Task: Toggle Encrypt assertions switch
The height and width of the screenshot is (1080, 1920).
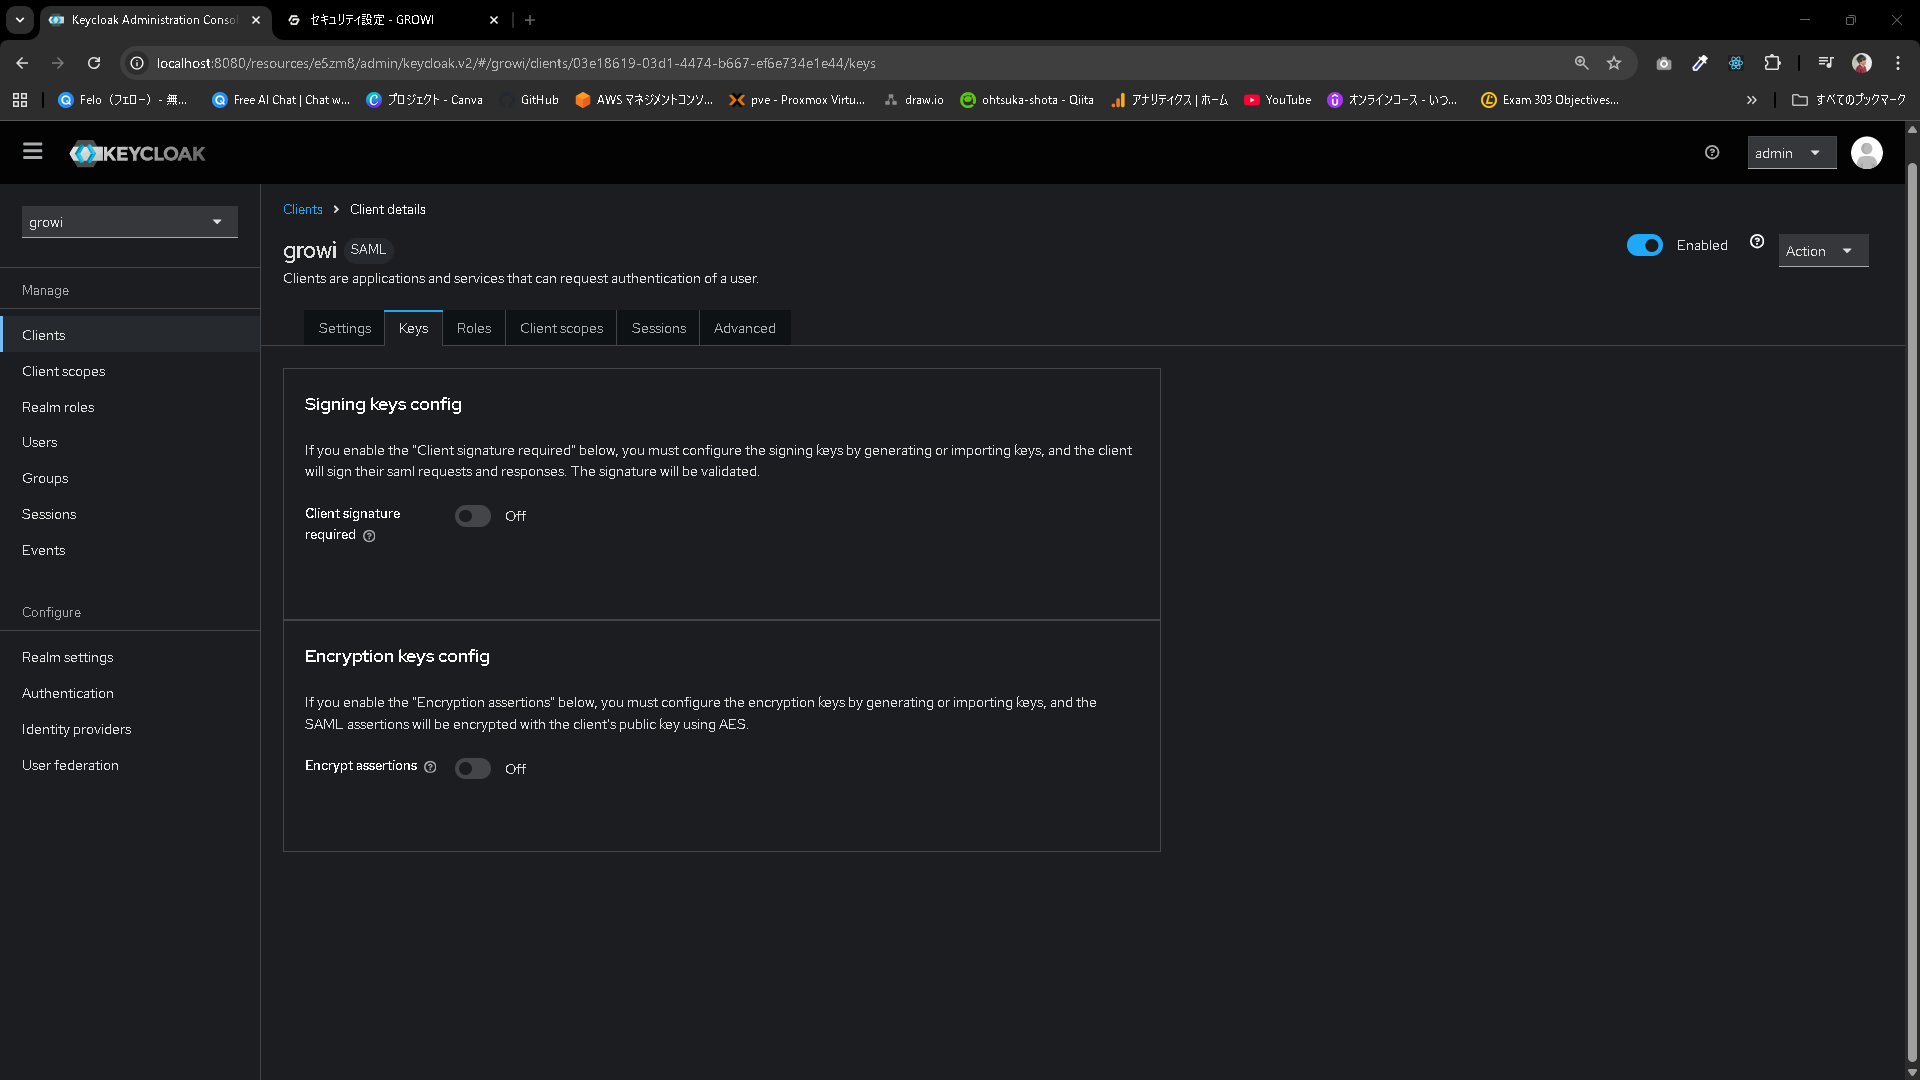Action: [473, 768]
